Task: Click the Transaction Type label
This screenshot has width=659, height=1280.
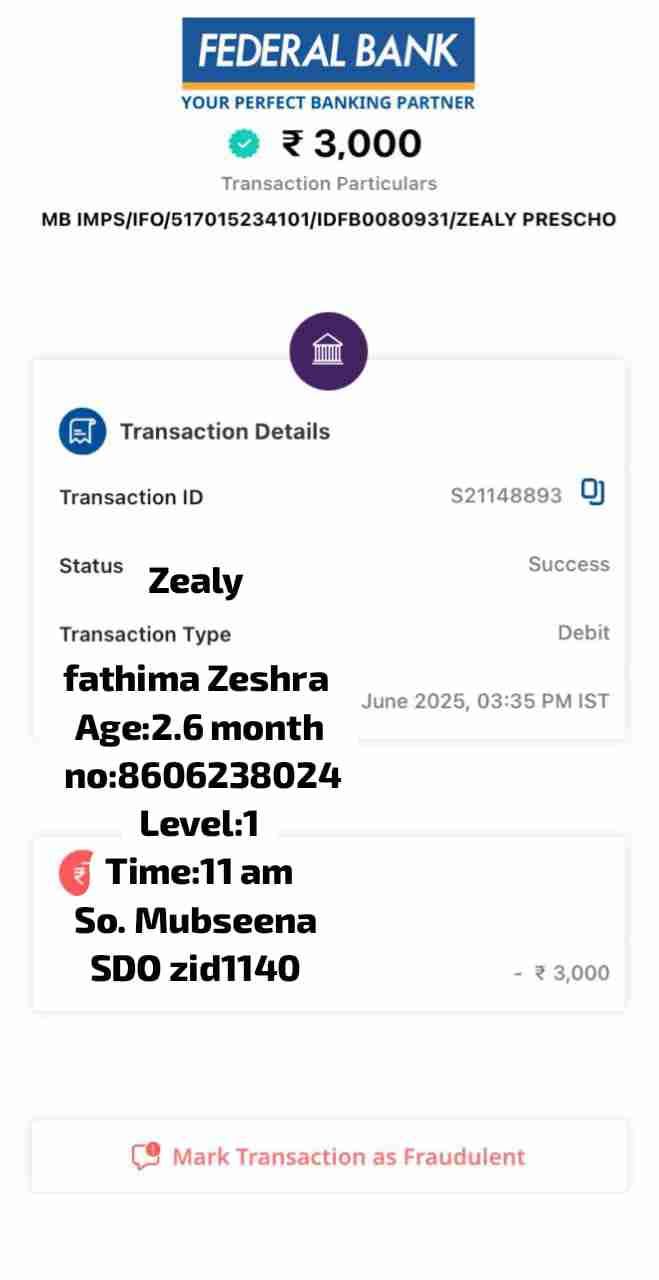Action: coord(145,634)
